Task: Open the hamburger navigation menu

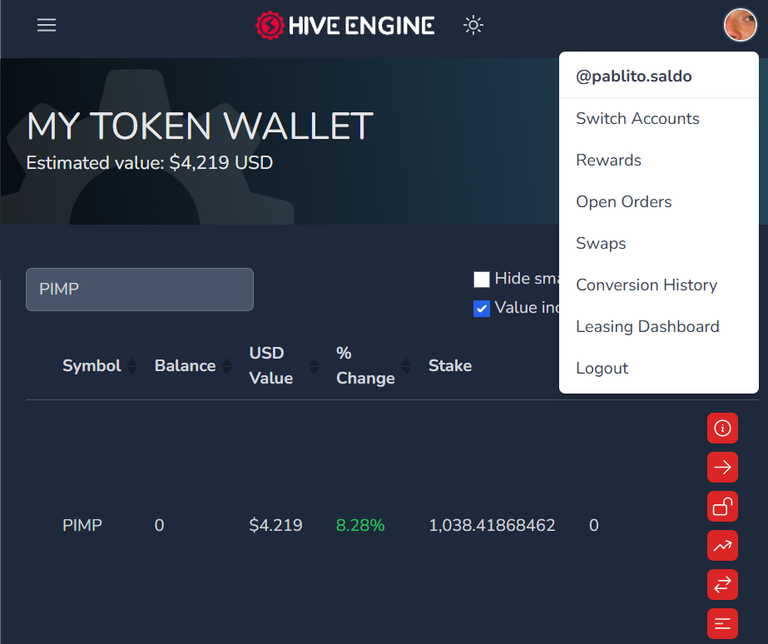Action: pyautogui.click(x=47, y=25)
